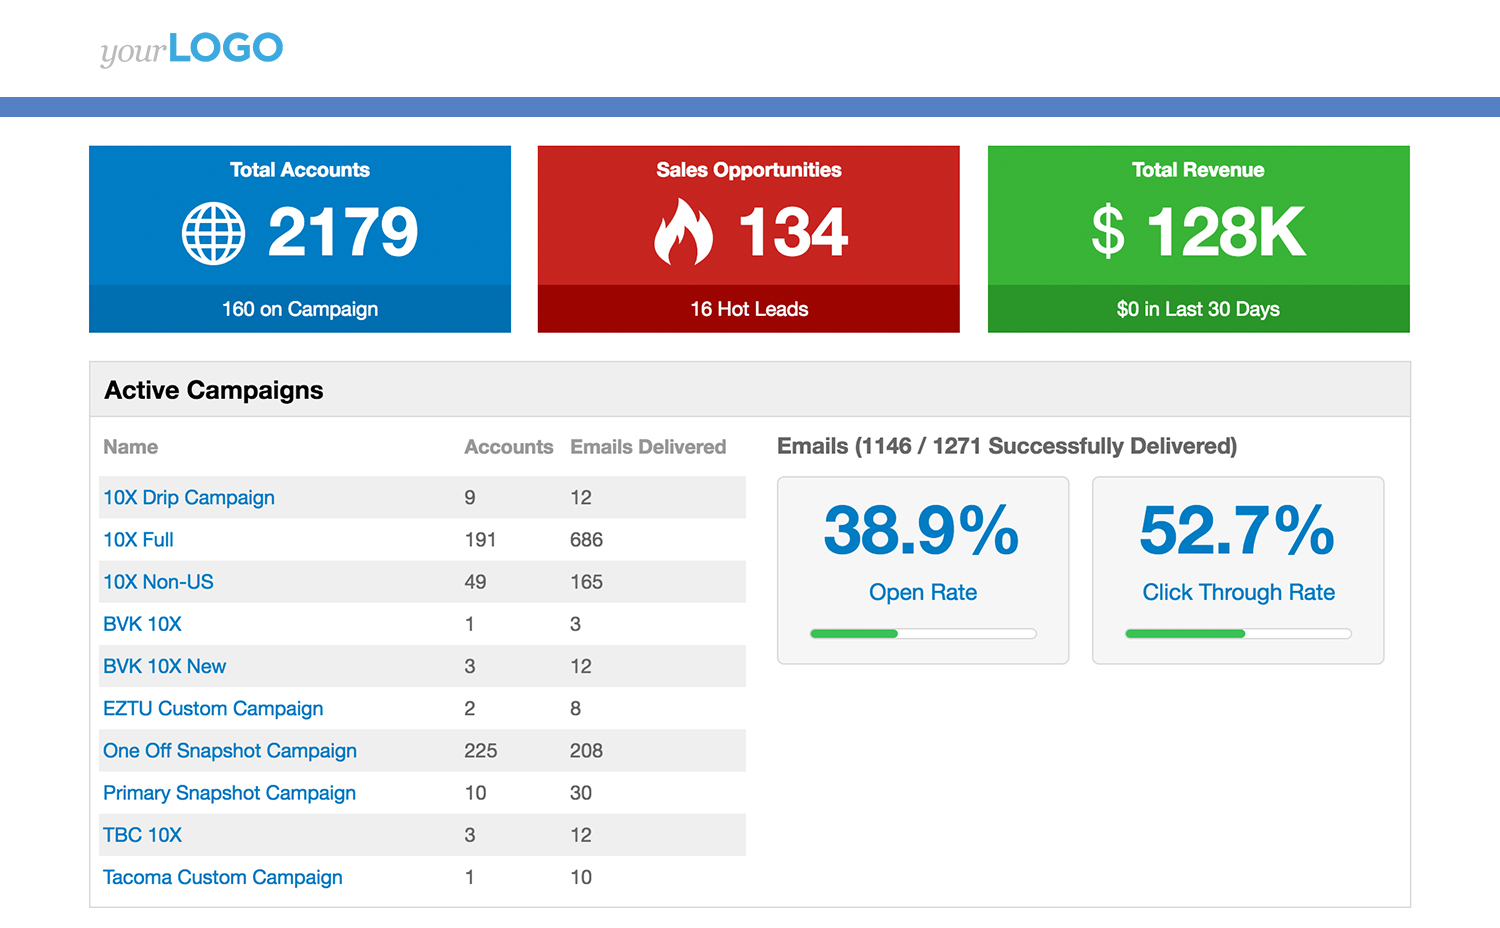Click the globe icon in Total Accounts
Screen dimensions: 1500x928
pos(213,234)
